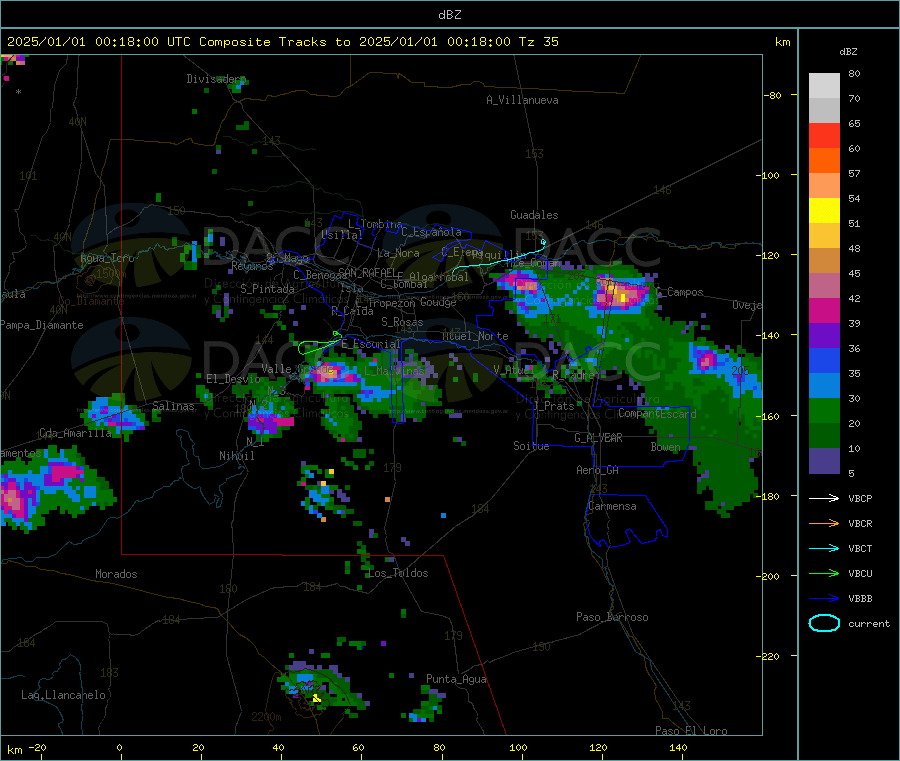Viewport: 900px width, 761px height.
Task: Pick the royal blue swatch between 36 and 35
Action: 824,360
